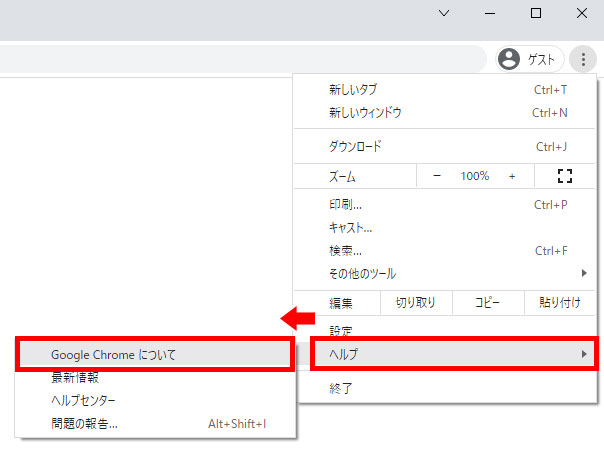Open 設定 from the menu
Screen dimensions: 604x455
[444, 330]
